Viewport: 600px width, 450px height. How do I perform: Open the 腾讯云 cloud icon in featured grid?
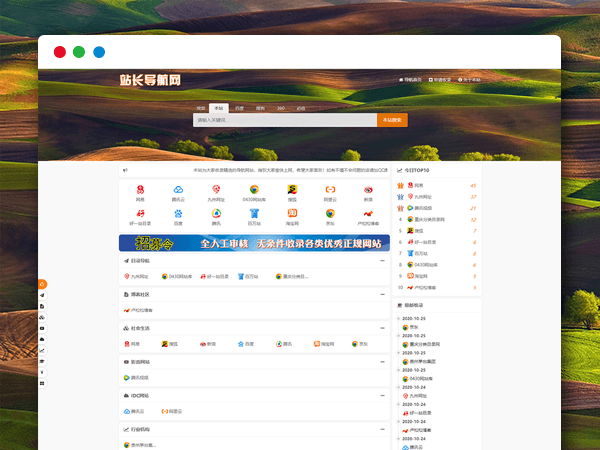click(x=178, y=189)
